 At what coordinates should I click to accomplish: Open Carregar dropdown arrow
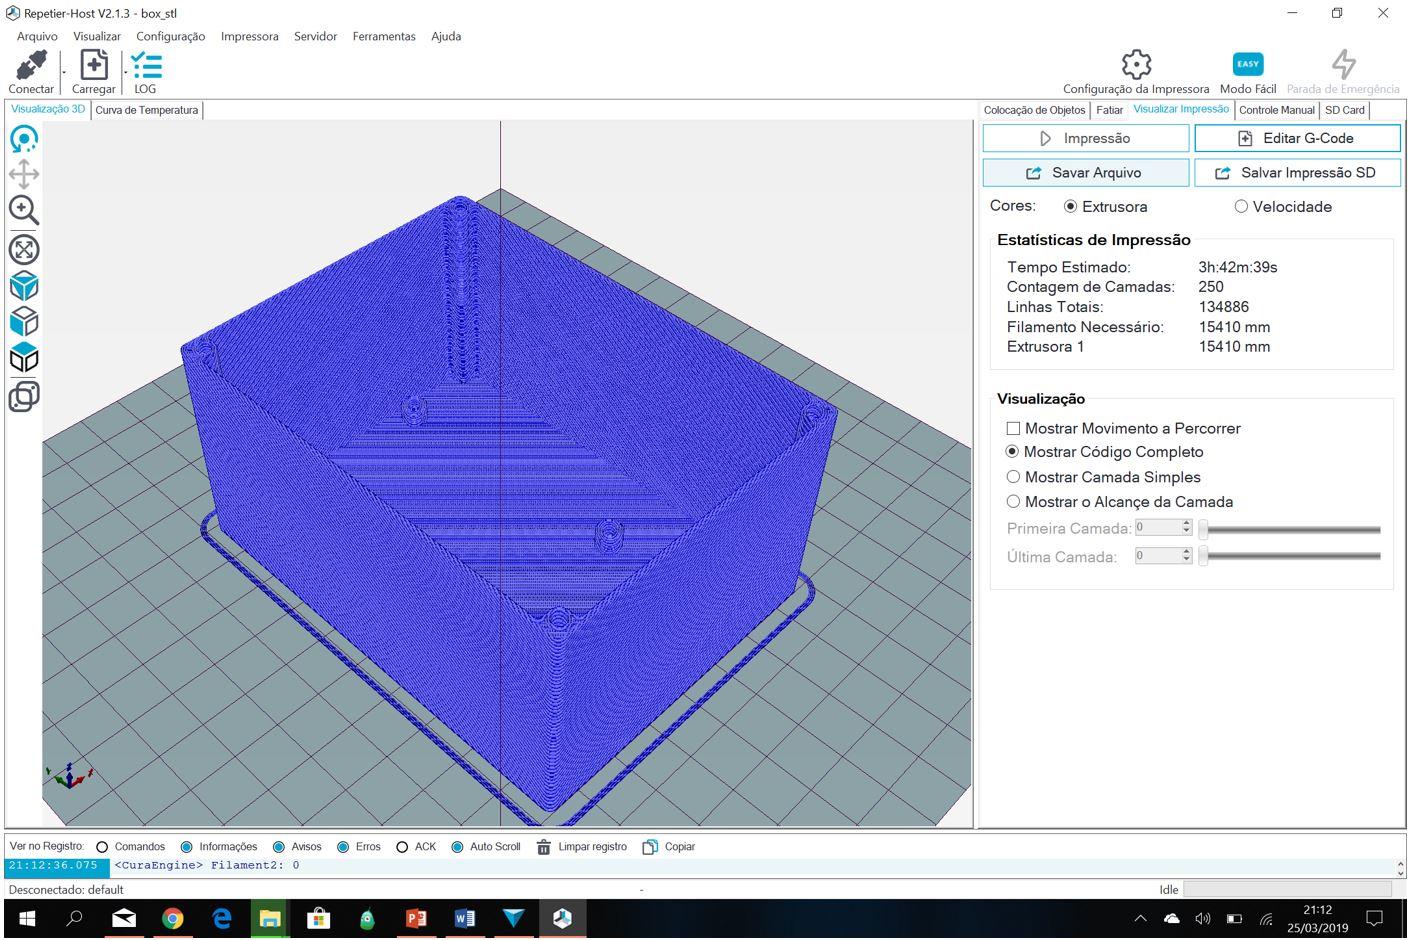click(x=125, y=72)
